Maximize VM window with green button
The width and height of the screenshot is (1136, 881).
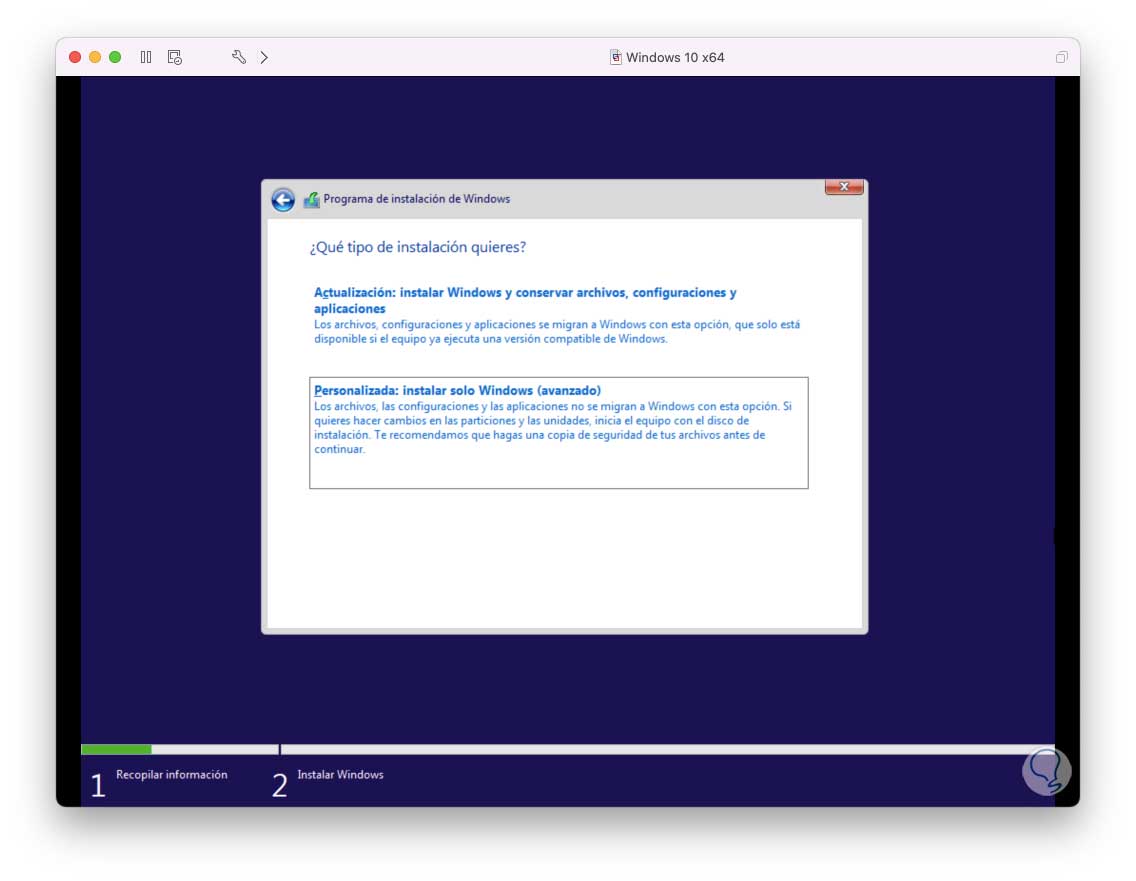coord(115,57)
